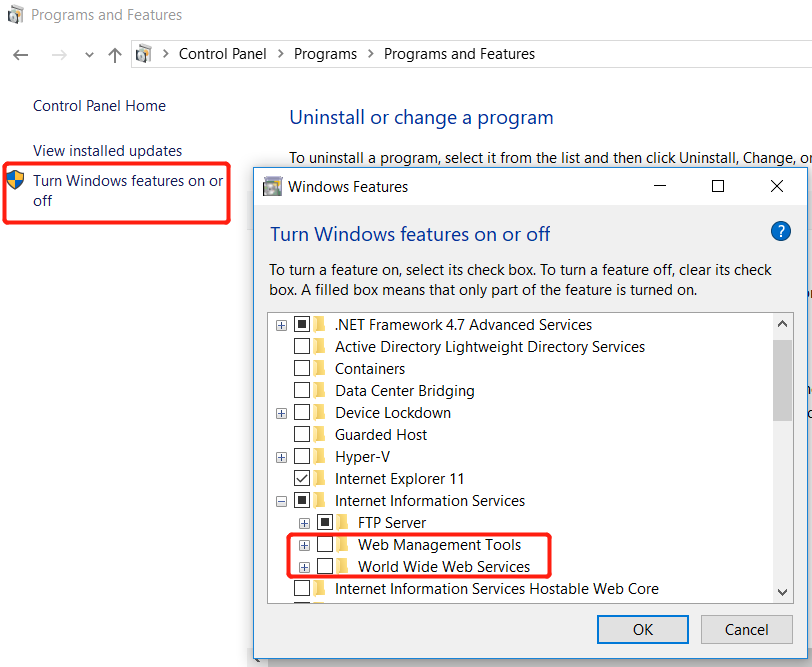Screen dimensions: 812x667
Task: Check the Containers feature box
Action: point(302,369)
